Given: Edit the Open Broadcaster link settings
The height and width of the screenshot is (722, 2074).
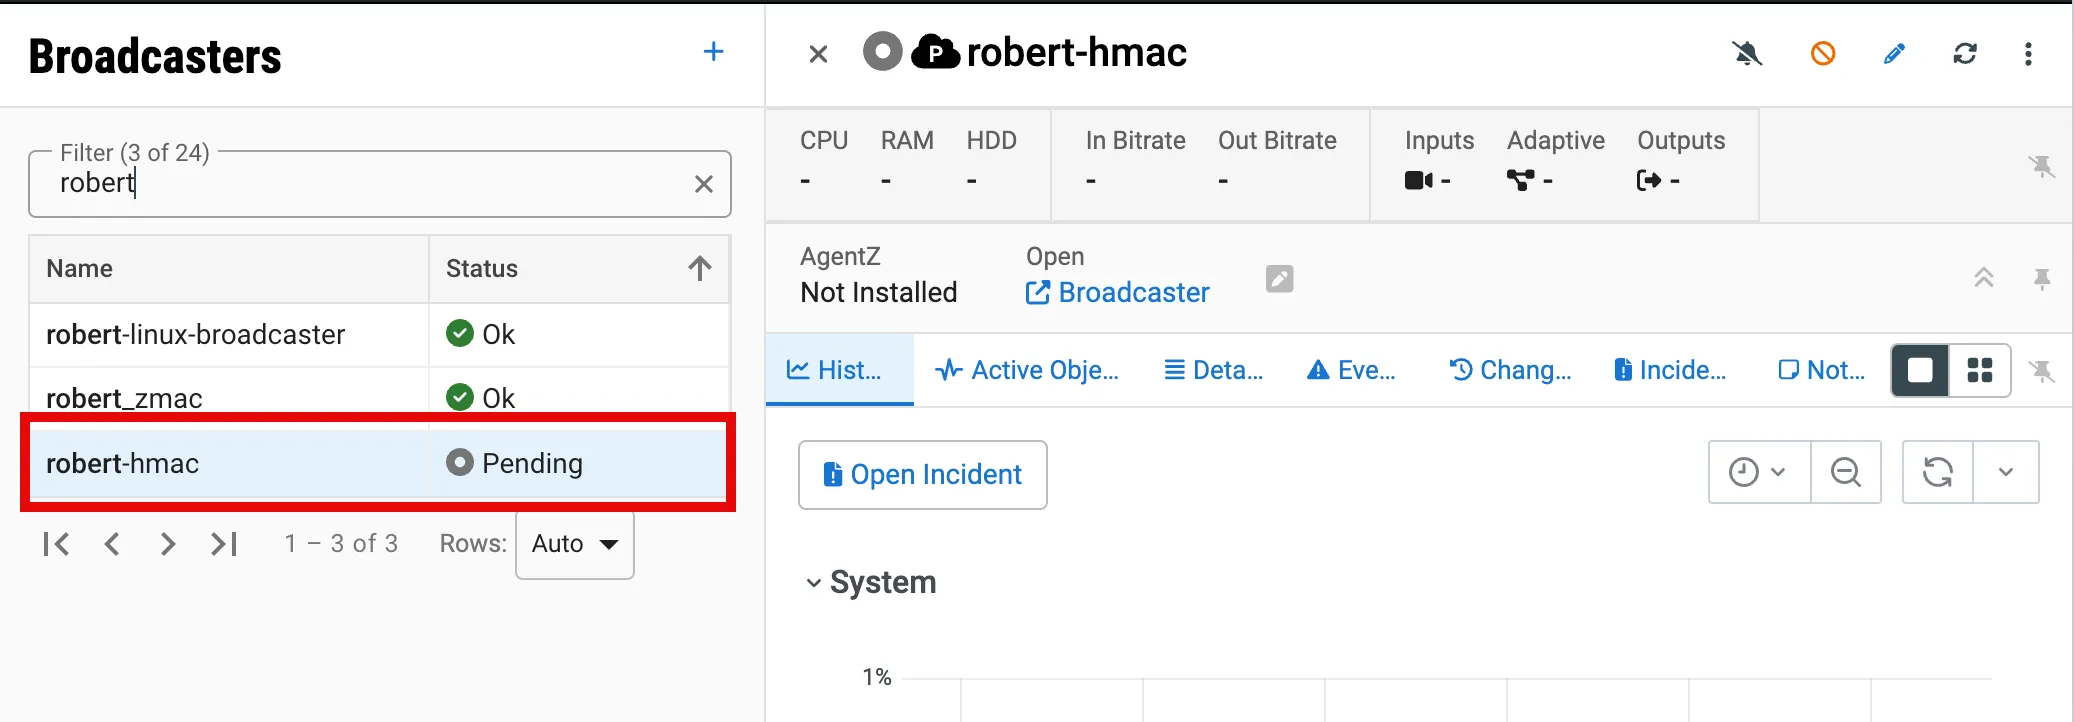Looking at the screenshot, I should click(x=1279, y=278).
